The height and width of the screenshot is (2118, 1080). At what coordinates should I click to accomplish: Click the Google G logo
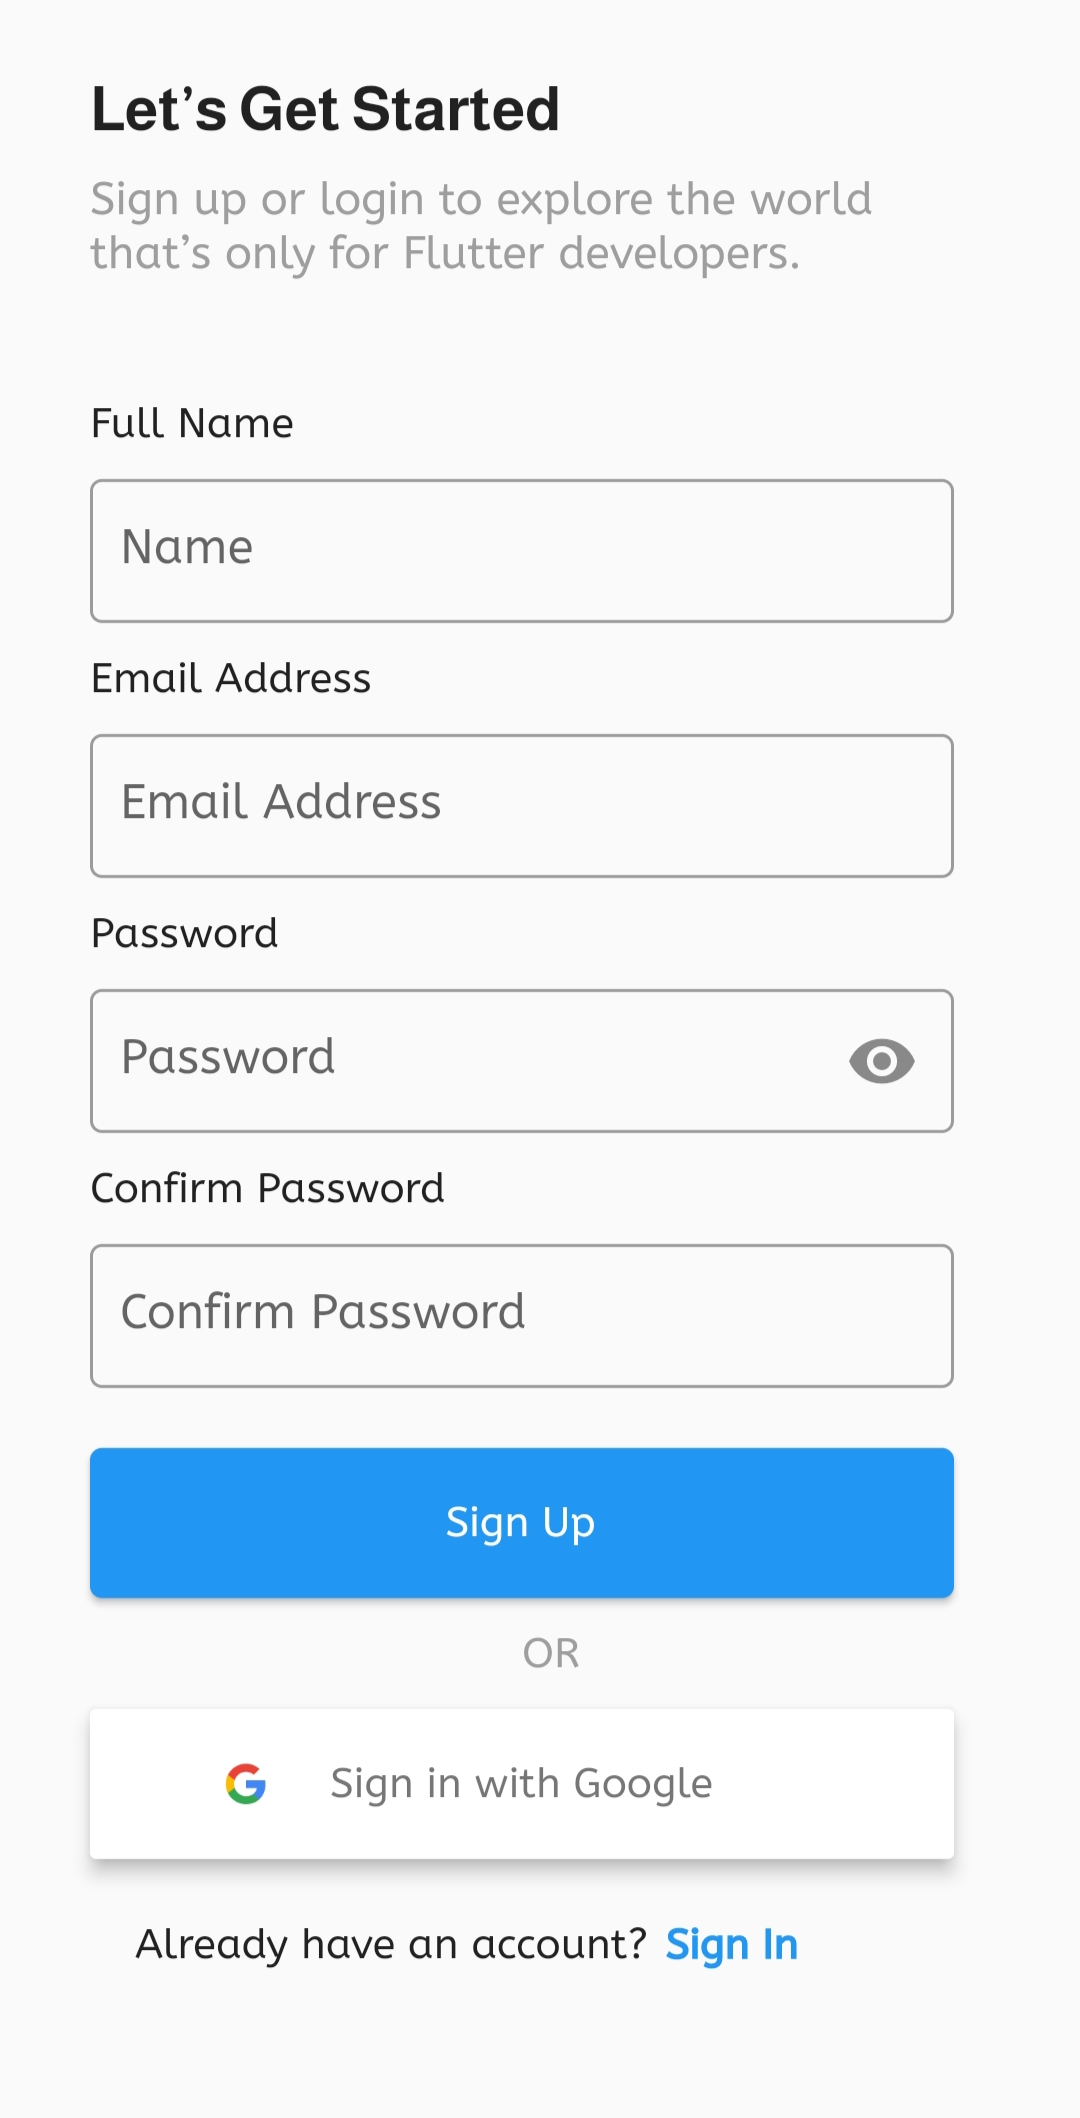pos(246,1783)
